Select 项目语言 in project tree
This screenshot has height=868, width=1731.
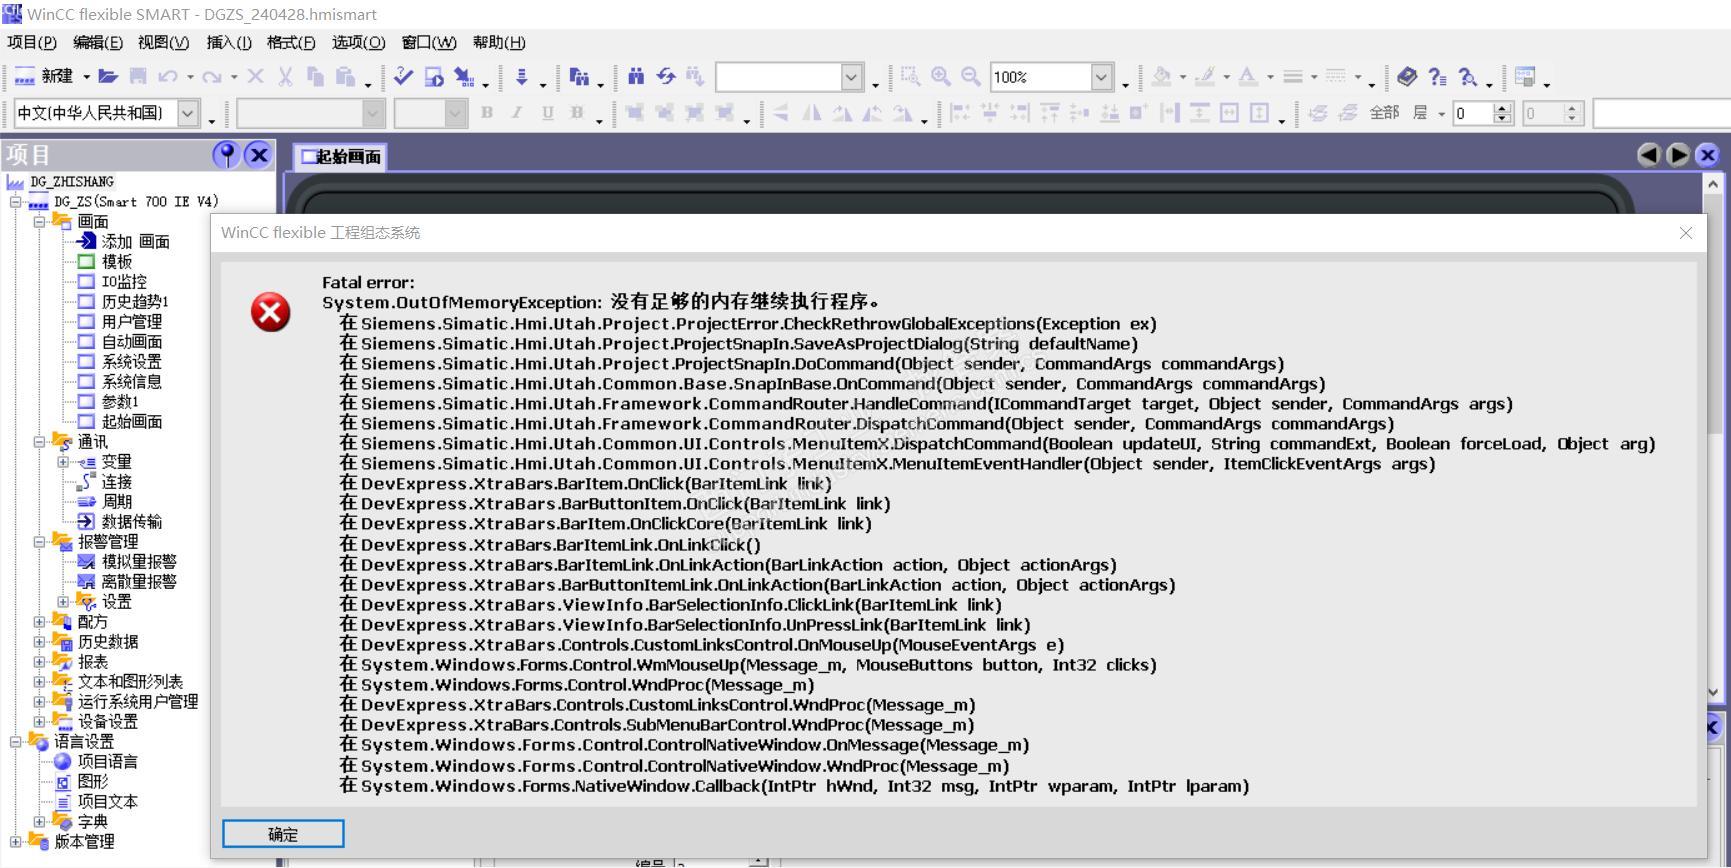(x=108, y=761)
